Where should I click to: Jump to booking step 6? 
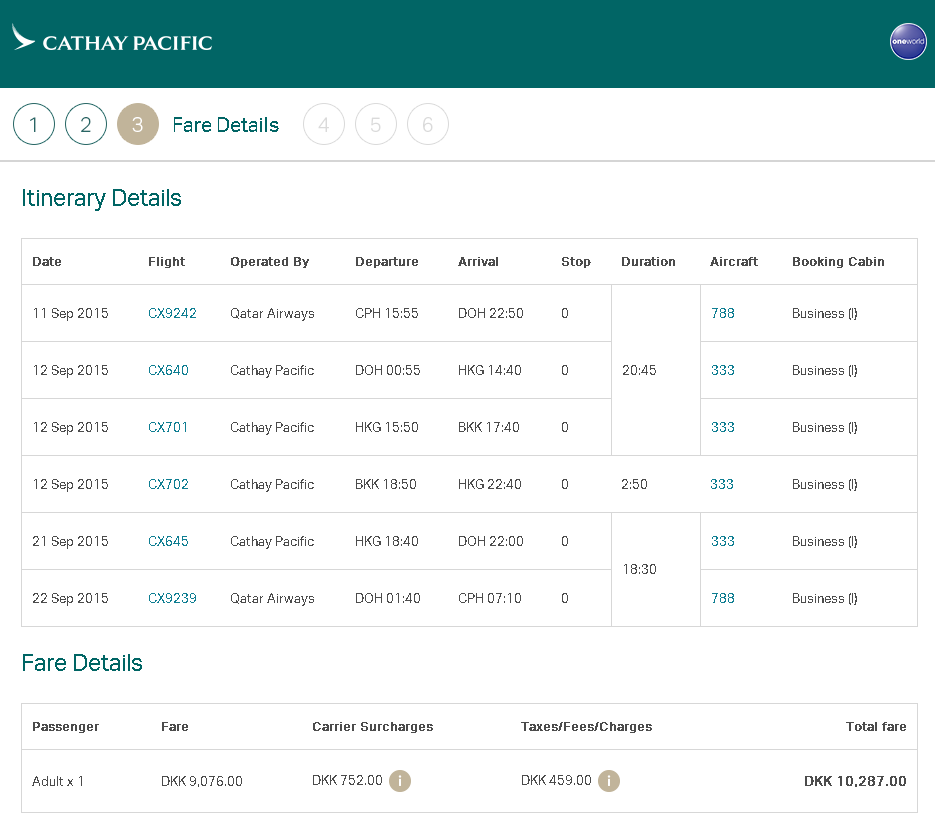pos(428,125)
